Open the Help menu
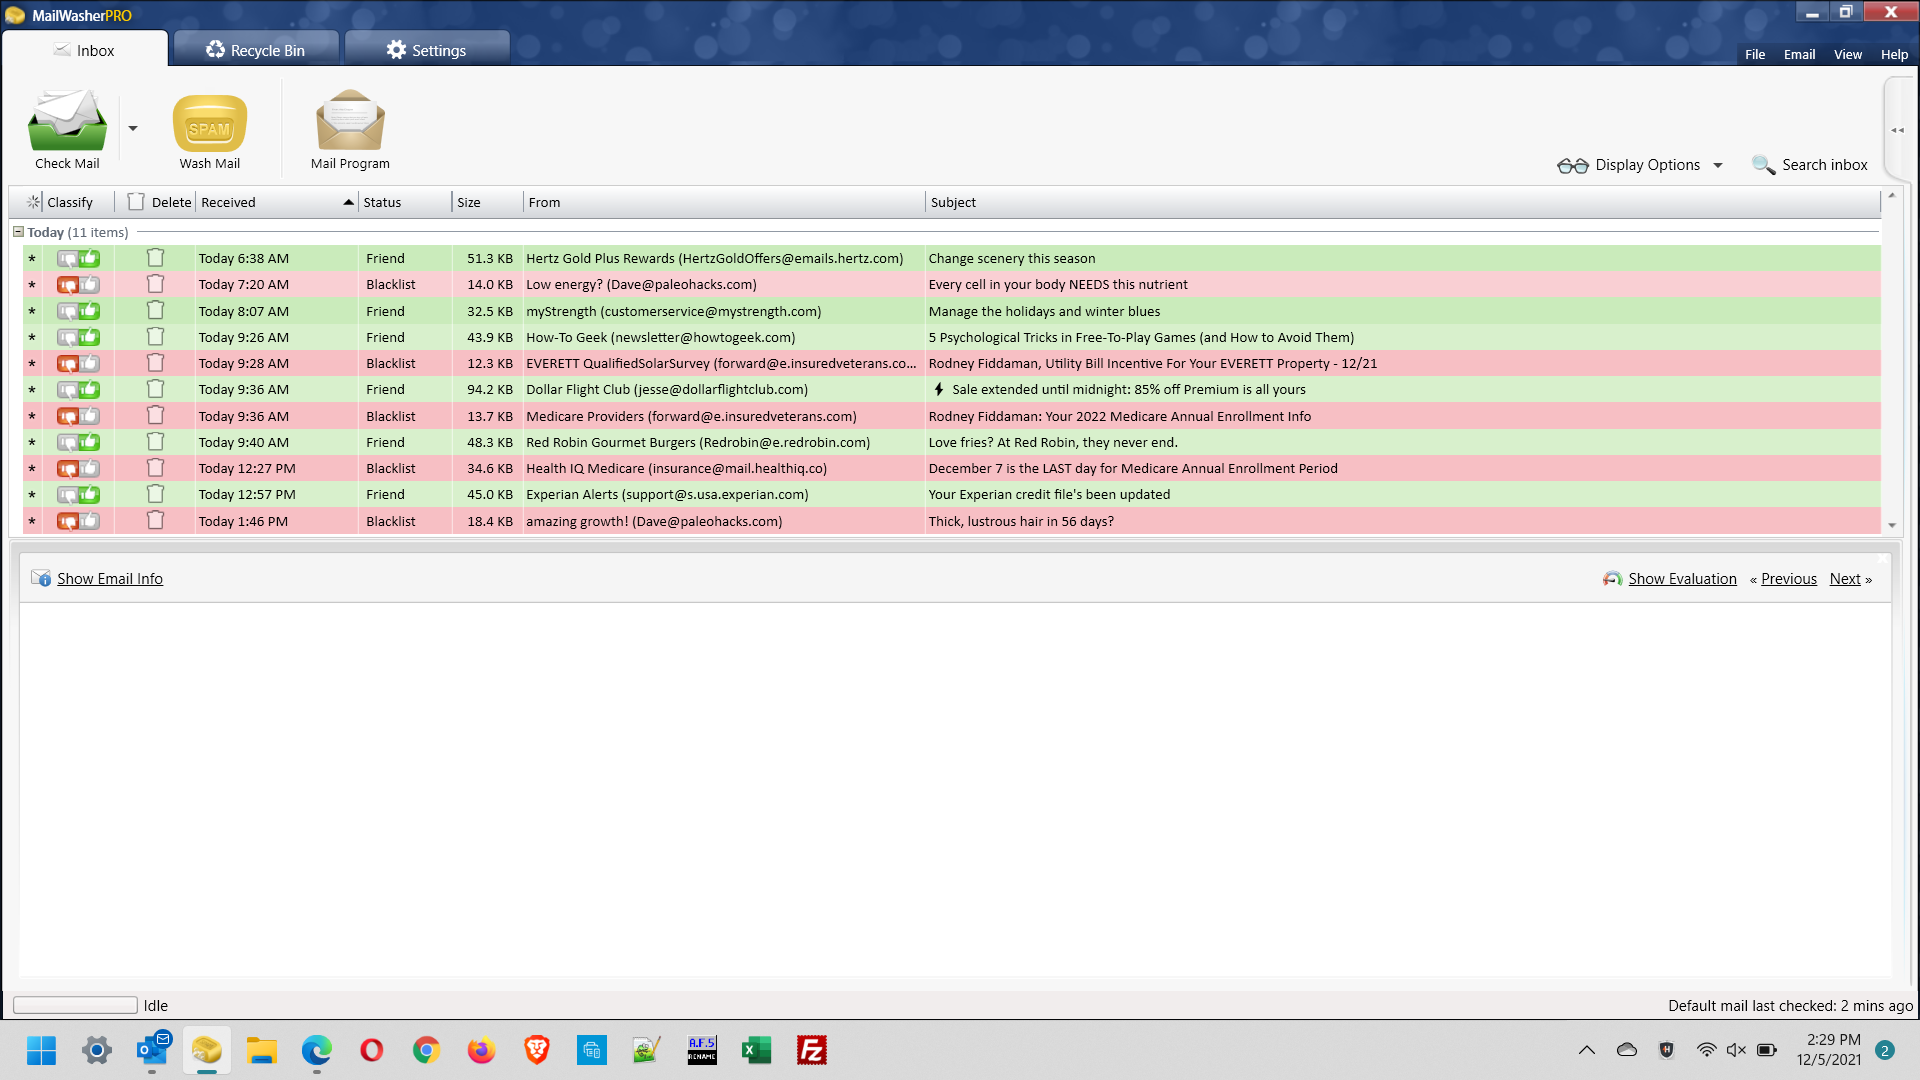1920x1080 pixels. pos(1894,54)
